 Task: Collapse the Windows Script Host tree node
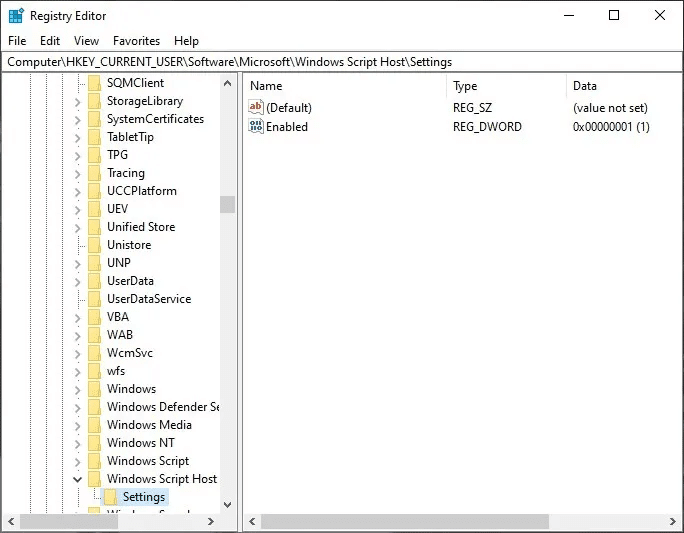point(78,479)
